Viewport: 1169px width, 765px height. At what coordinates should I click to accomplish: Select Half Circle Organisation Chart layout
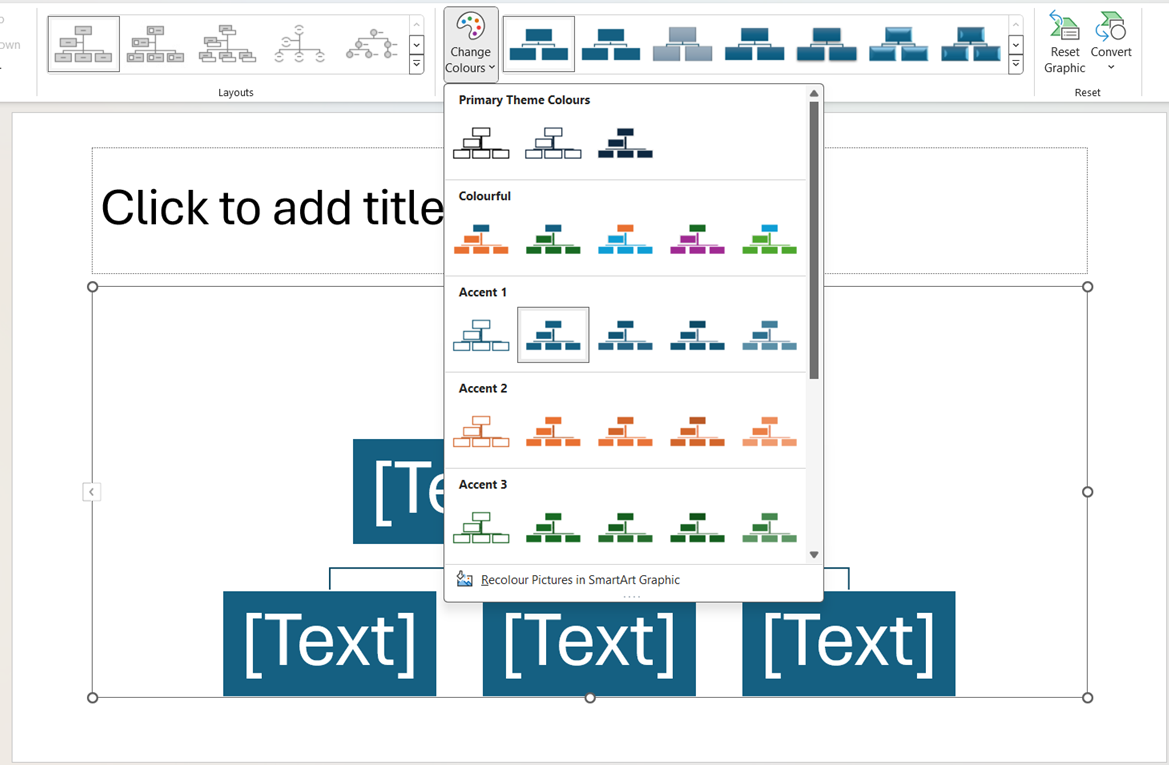(299, 44)
